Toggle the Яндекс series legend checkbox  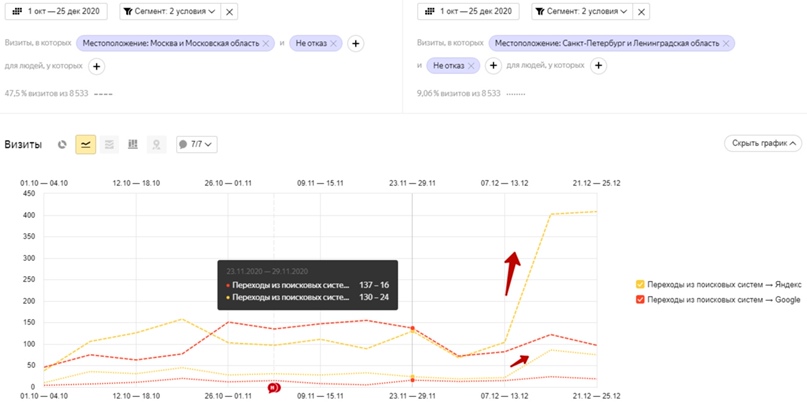pos(640,284)
